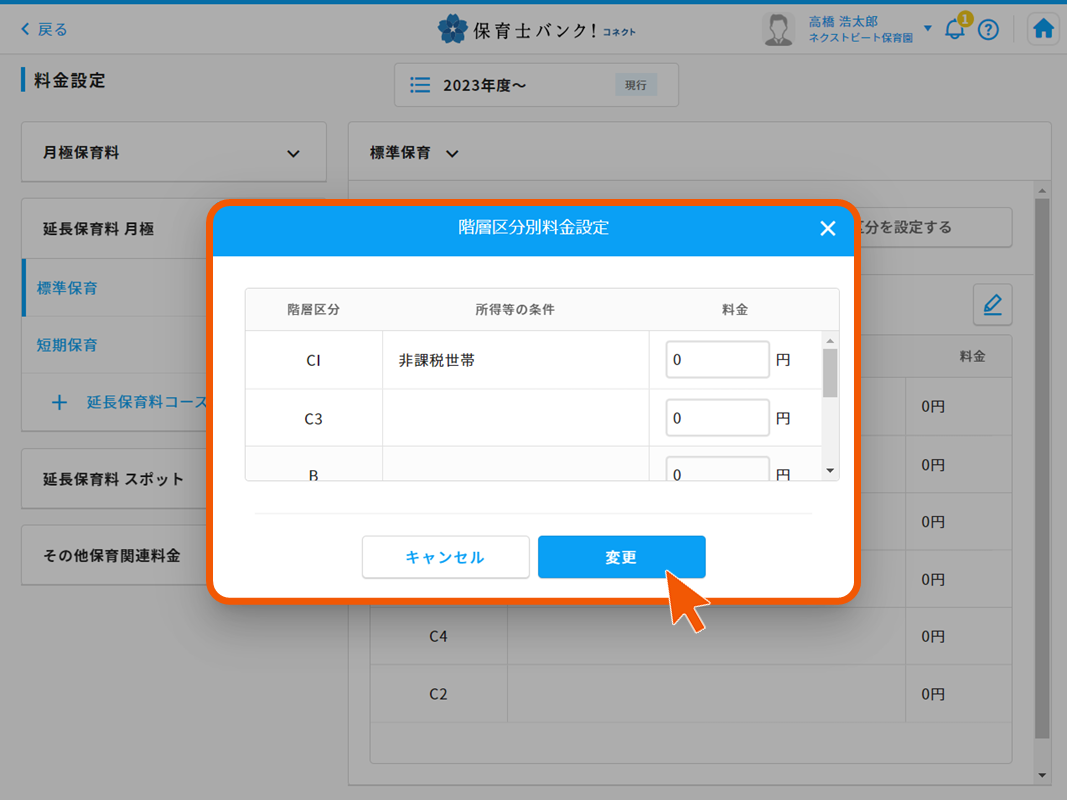The image size is (1067, 800).
Task: Click the CI row fee input field
Action: pyautogui.click(x=717, y=360)
